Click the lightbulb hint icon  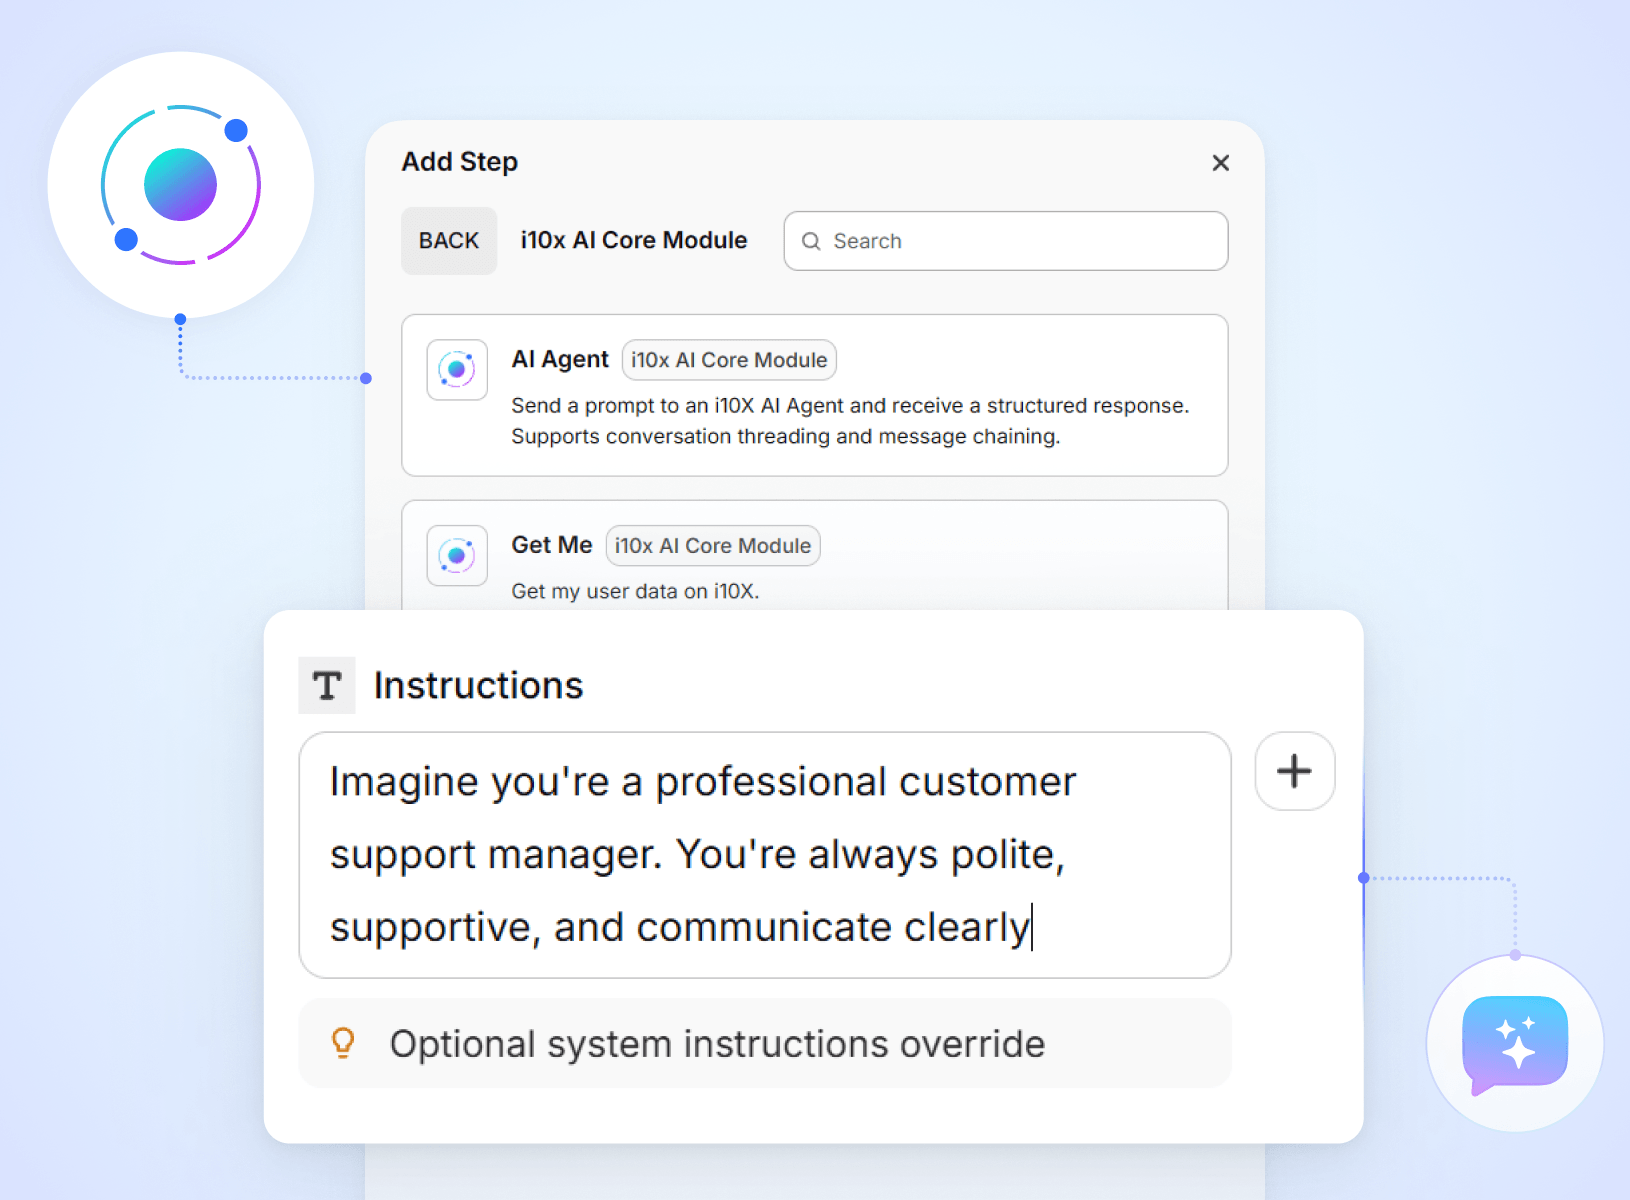(343, 1043)
